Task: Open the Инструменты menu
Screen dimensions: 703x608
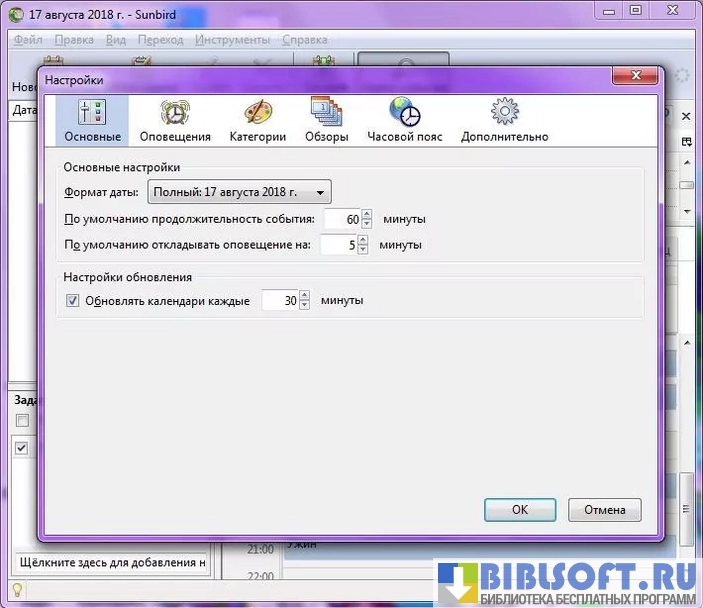Action: 232,40
